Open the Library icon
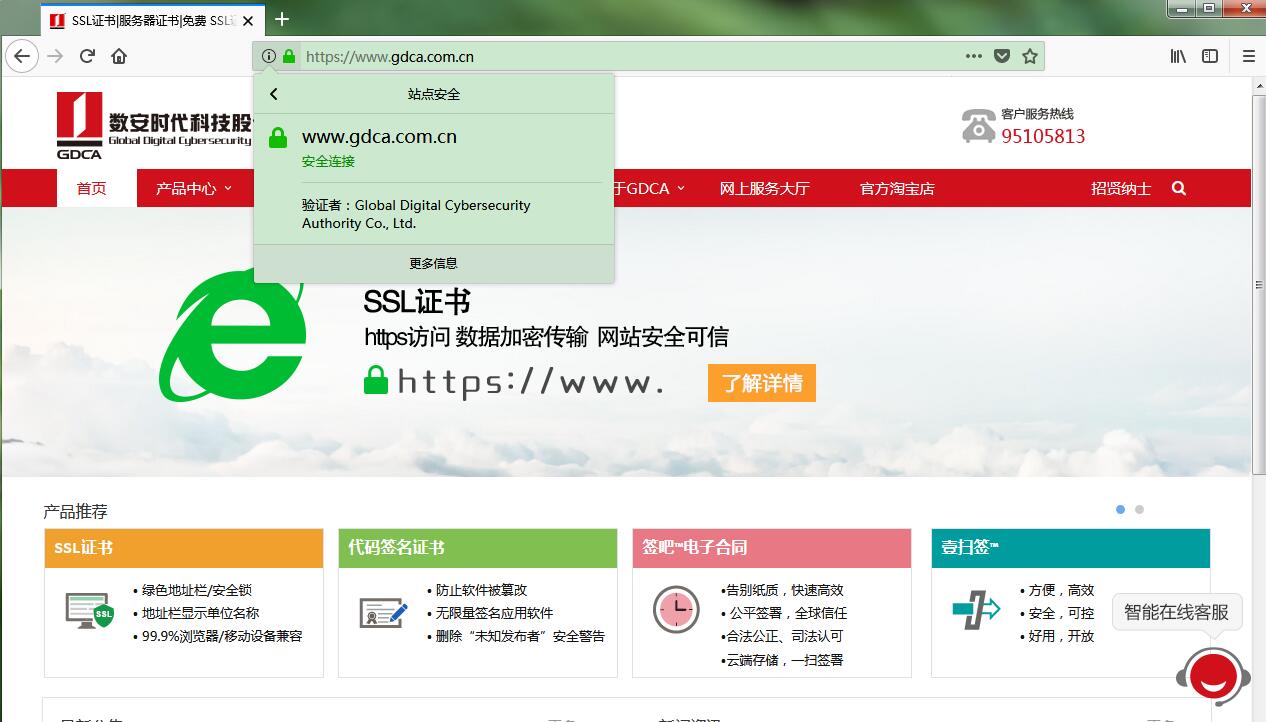Viewport: 1266px width, 722px height. (1179, 56)
